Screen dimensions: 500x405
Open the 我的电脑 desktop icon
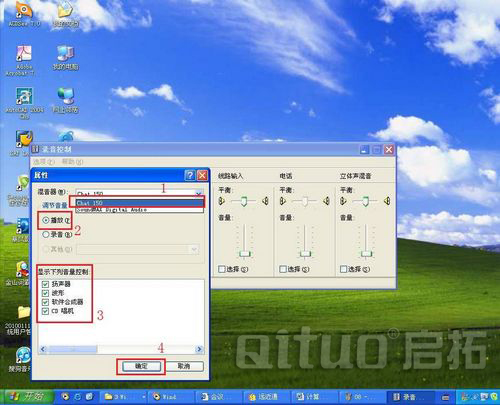(65, 57)
